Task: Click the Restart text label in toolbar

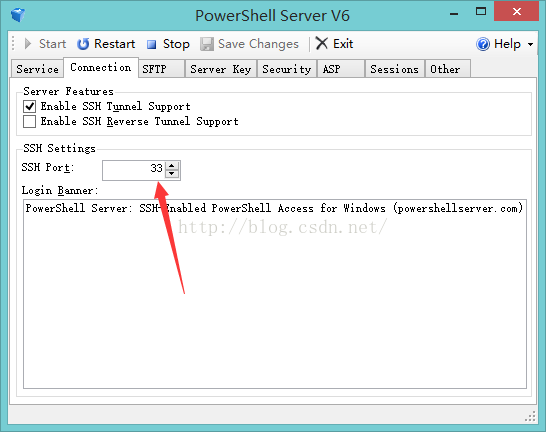Action: point(115,44)
